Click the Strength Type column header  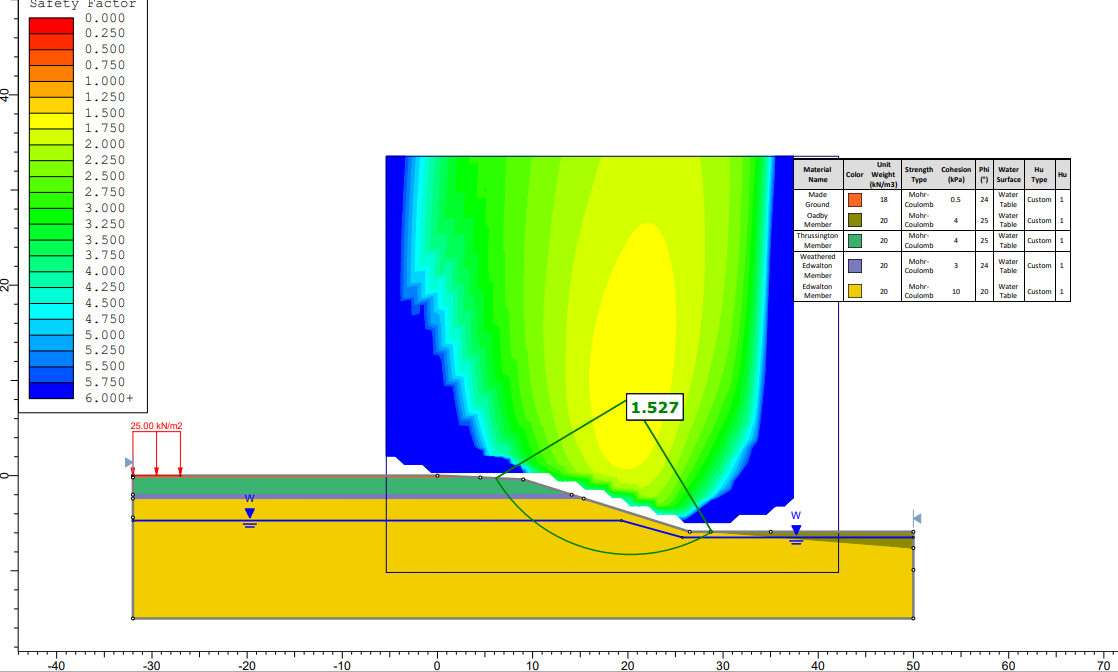click(918, 175)
